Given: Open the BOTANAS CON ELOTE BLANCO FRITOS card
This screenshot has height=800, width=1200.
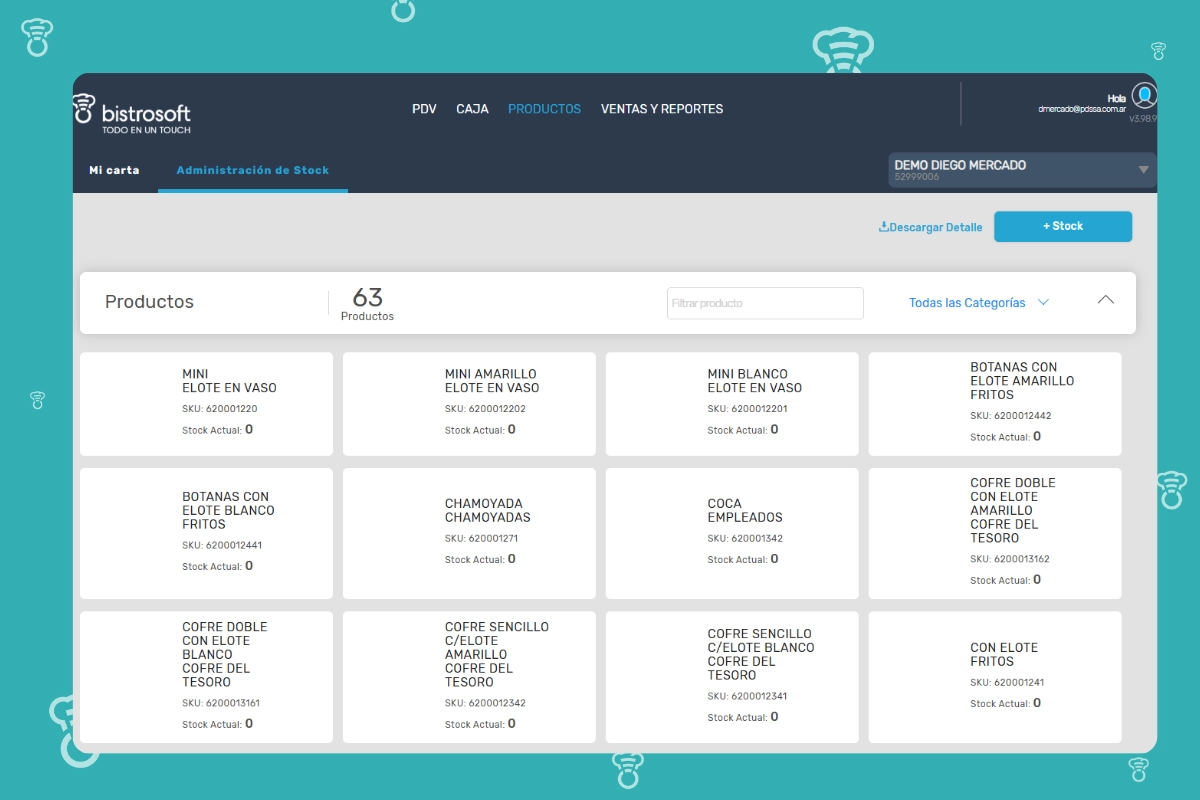Looking at the screenshot, I should [206, 533].
